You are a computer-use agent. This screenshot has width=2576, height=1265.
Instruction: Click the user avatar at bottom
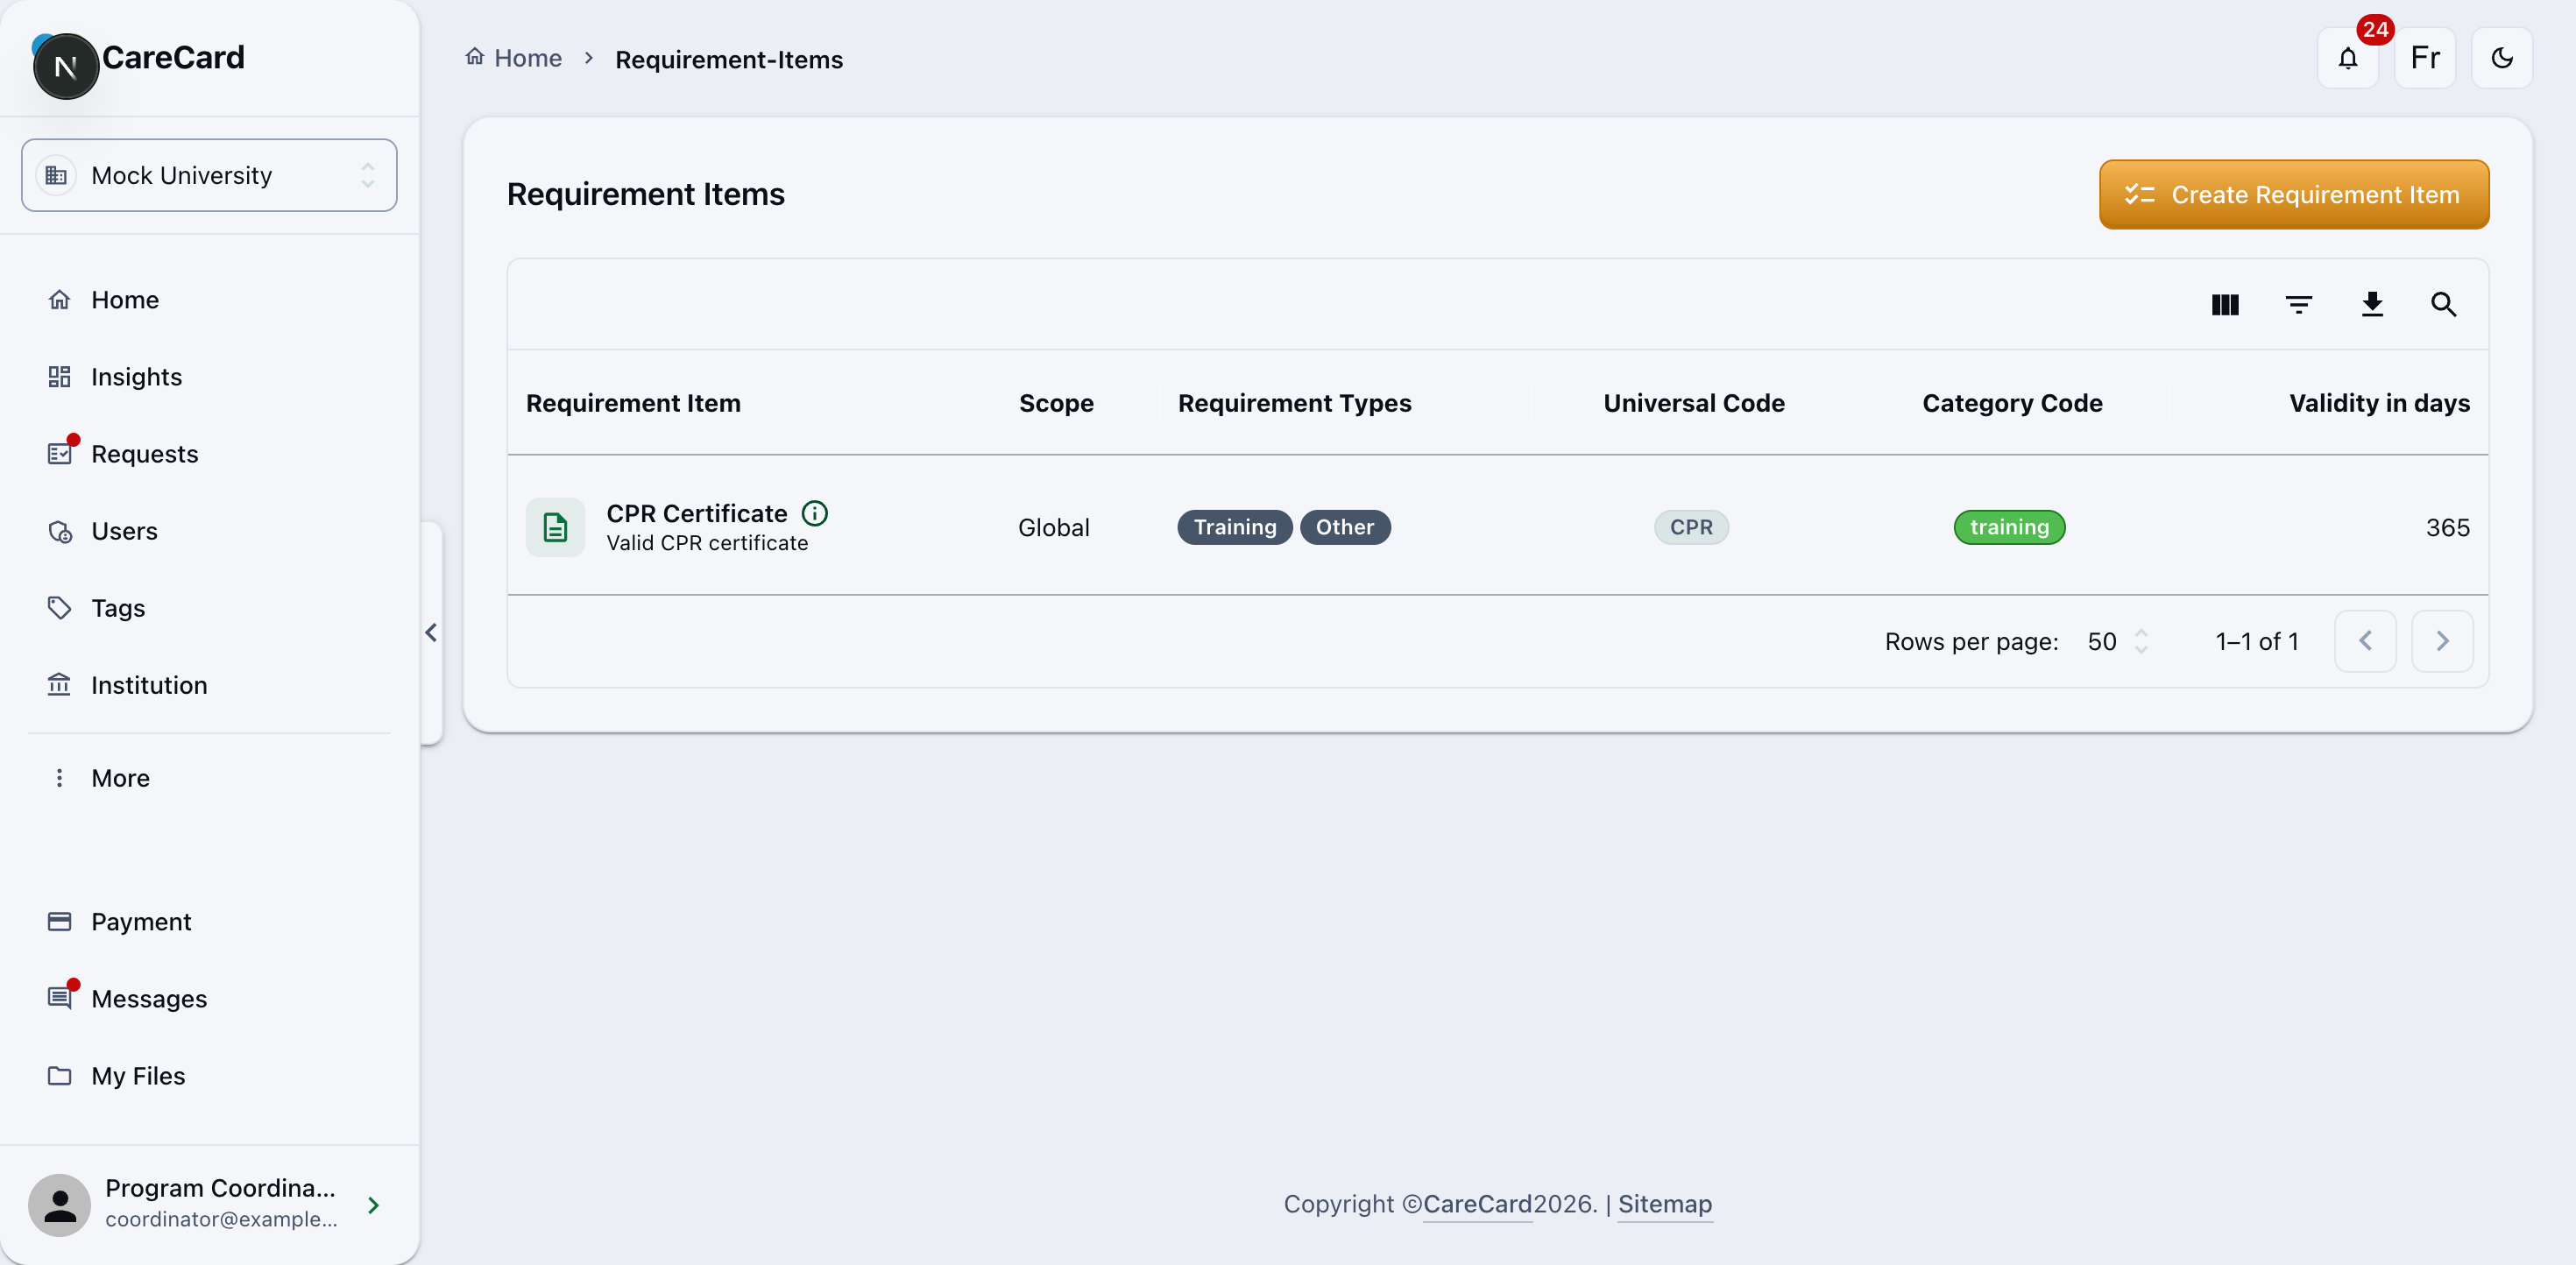coord(59,1205)
